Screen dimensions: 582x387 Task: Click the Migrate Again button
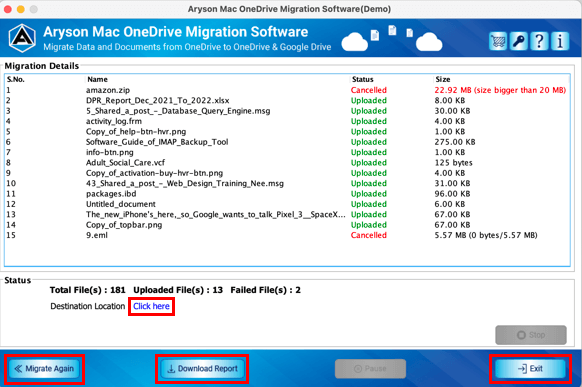click(x=44, y=369)
